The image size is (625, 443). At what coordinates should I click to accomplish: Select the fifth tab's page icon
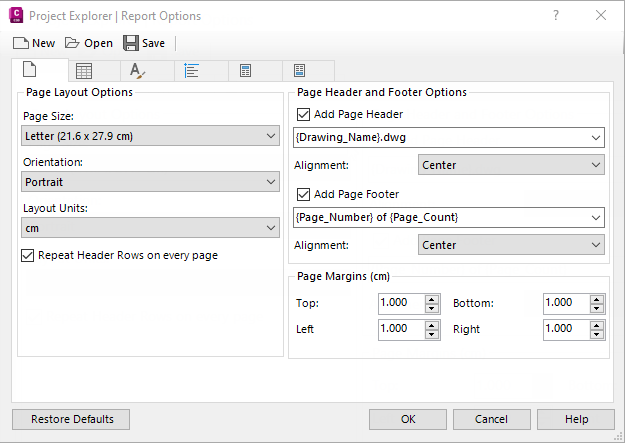(x=246, y=71)
